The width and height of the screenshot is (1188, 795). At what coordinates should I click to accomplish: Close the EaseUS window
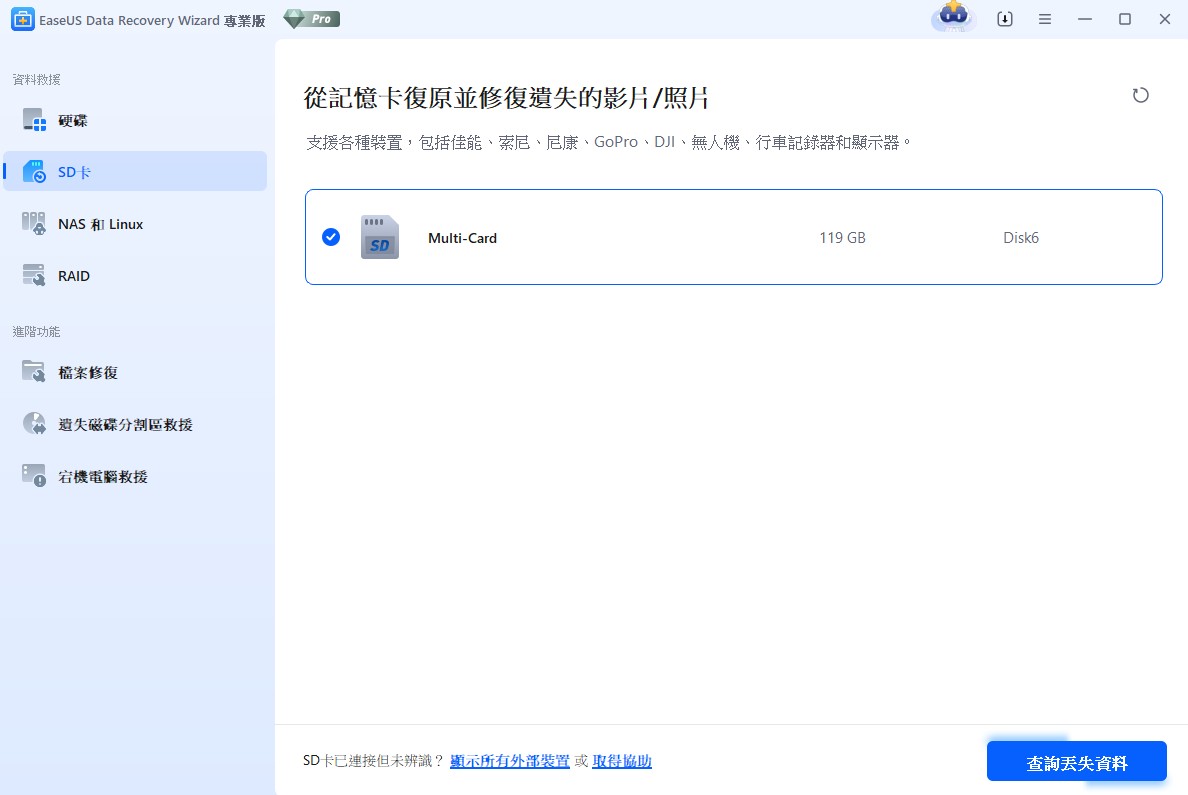point(1165,19)
